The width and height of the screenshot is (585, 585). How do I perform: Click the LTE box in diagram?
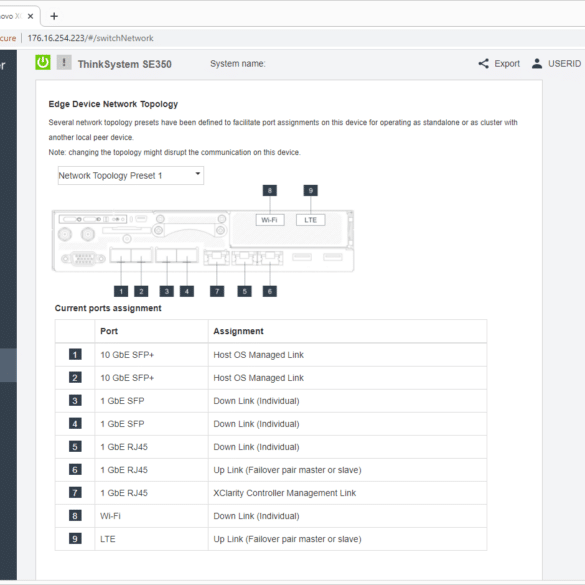[310, 220]
